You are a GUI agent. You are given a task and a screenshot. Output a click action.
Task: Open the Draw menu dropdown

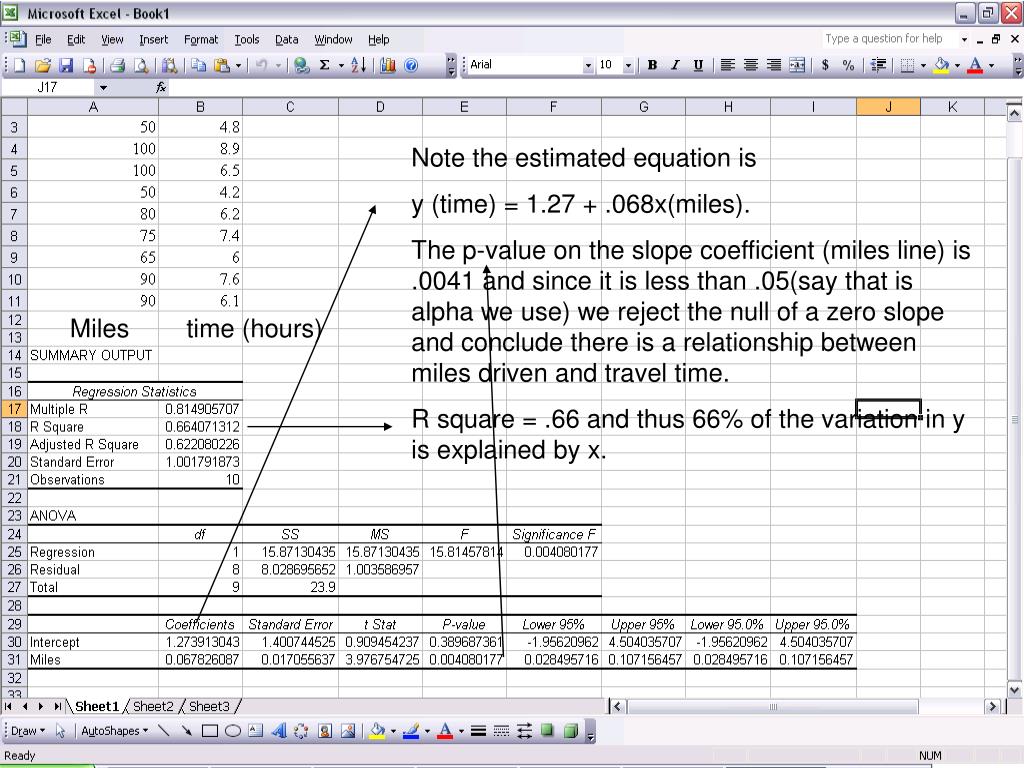27,731
